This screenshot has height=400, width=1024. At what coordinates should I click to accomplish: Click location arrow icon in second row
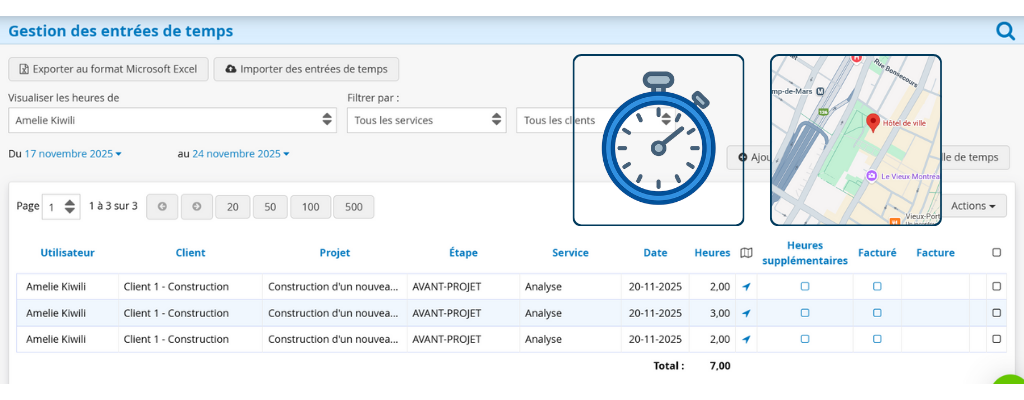coord(746,313)
